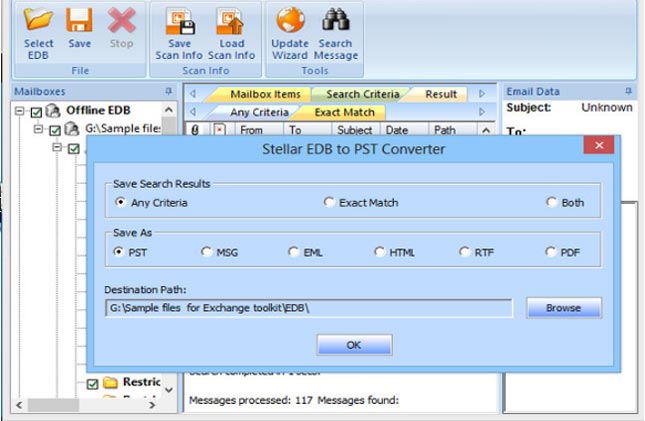This screenshot has height=421, width=645.
Task: Switch to the Result tab
Action: 441,94
